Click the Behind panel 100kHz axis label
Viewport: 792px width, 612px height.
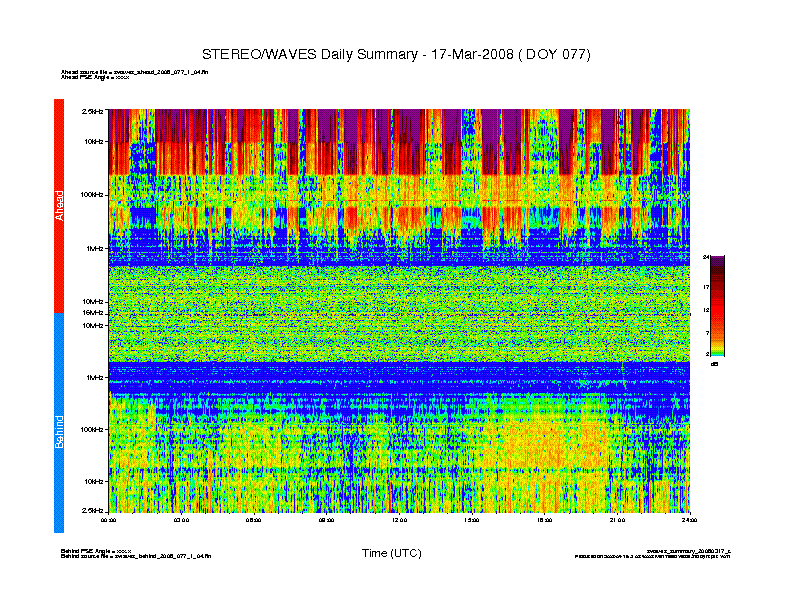click(x=92, y=429)
